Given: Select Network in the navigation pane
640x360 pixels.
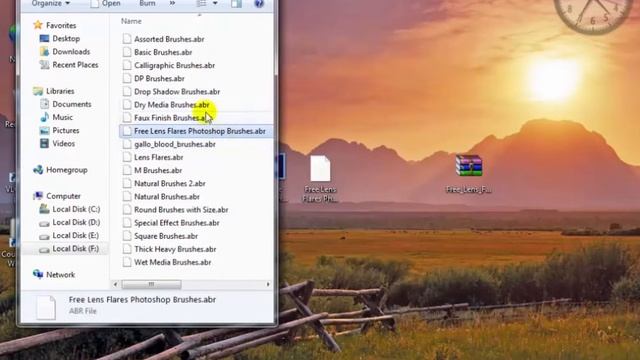Looking at the screenshot, I should point(54,275).
